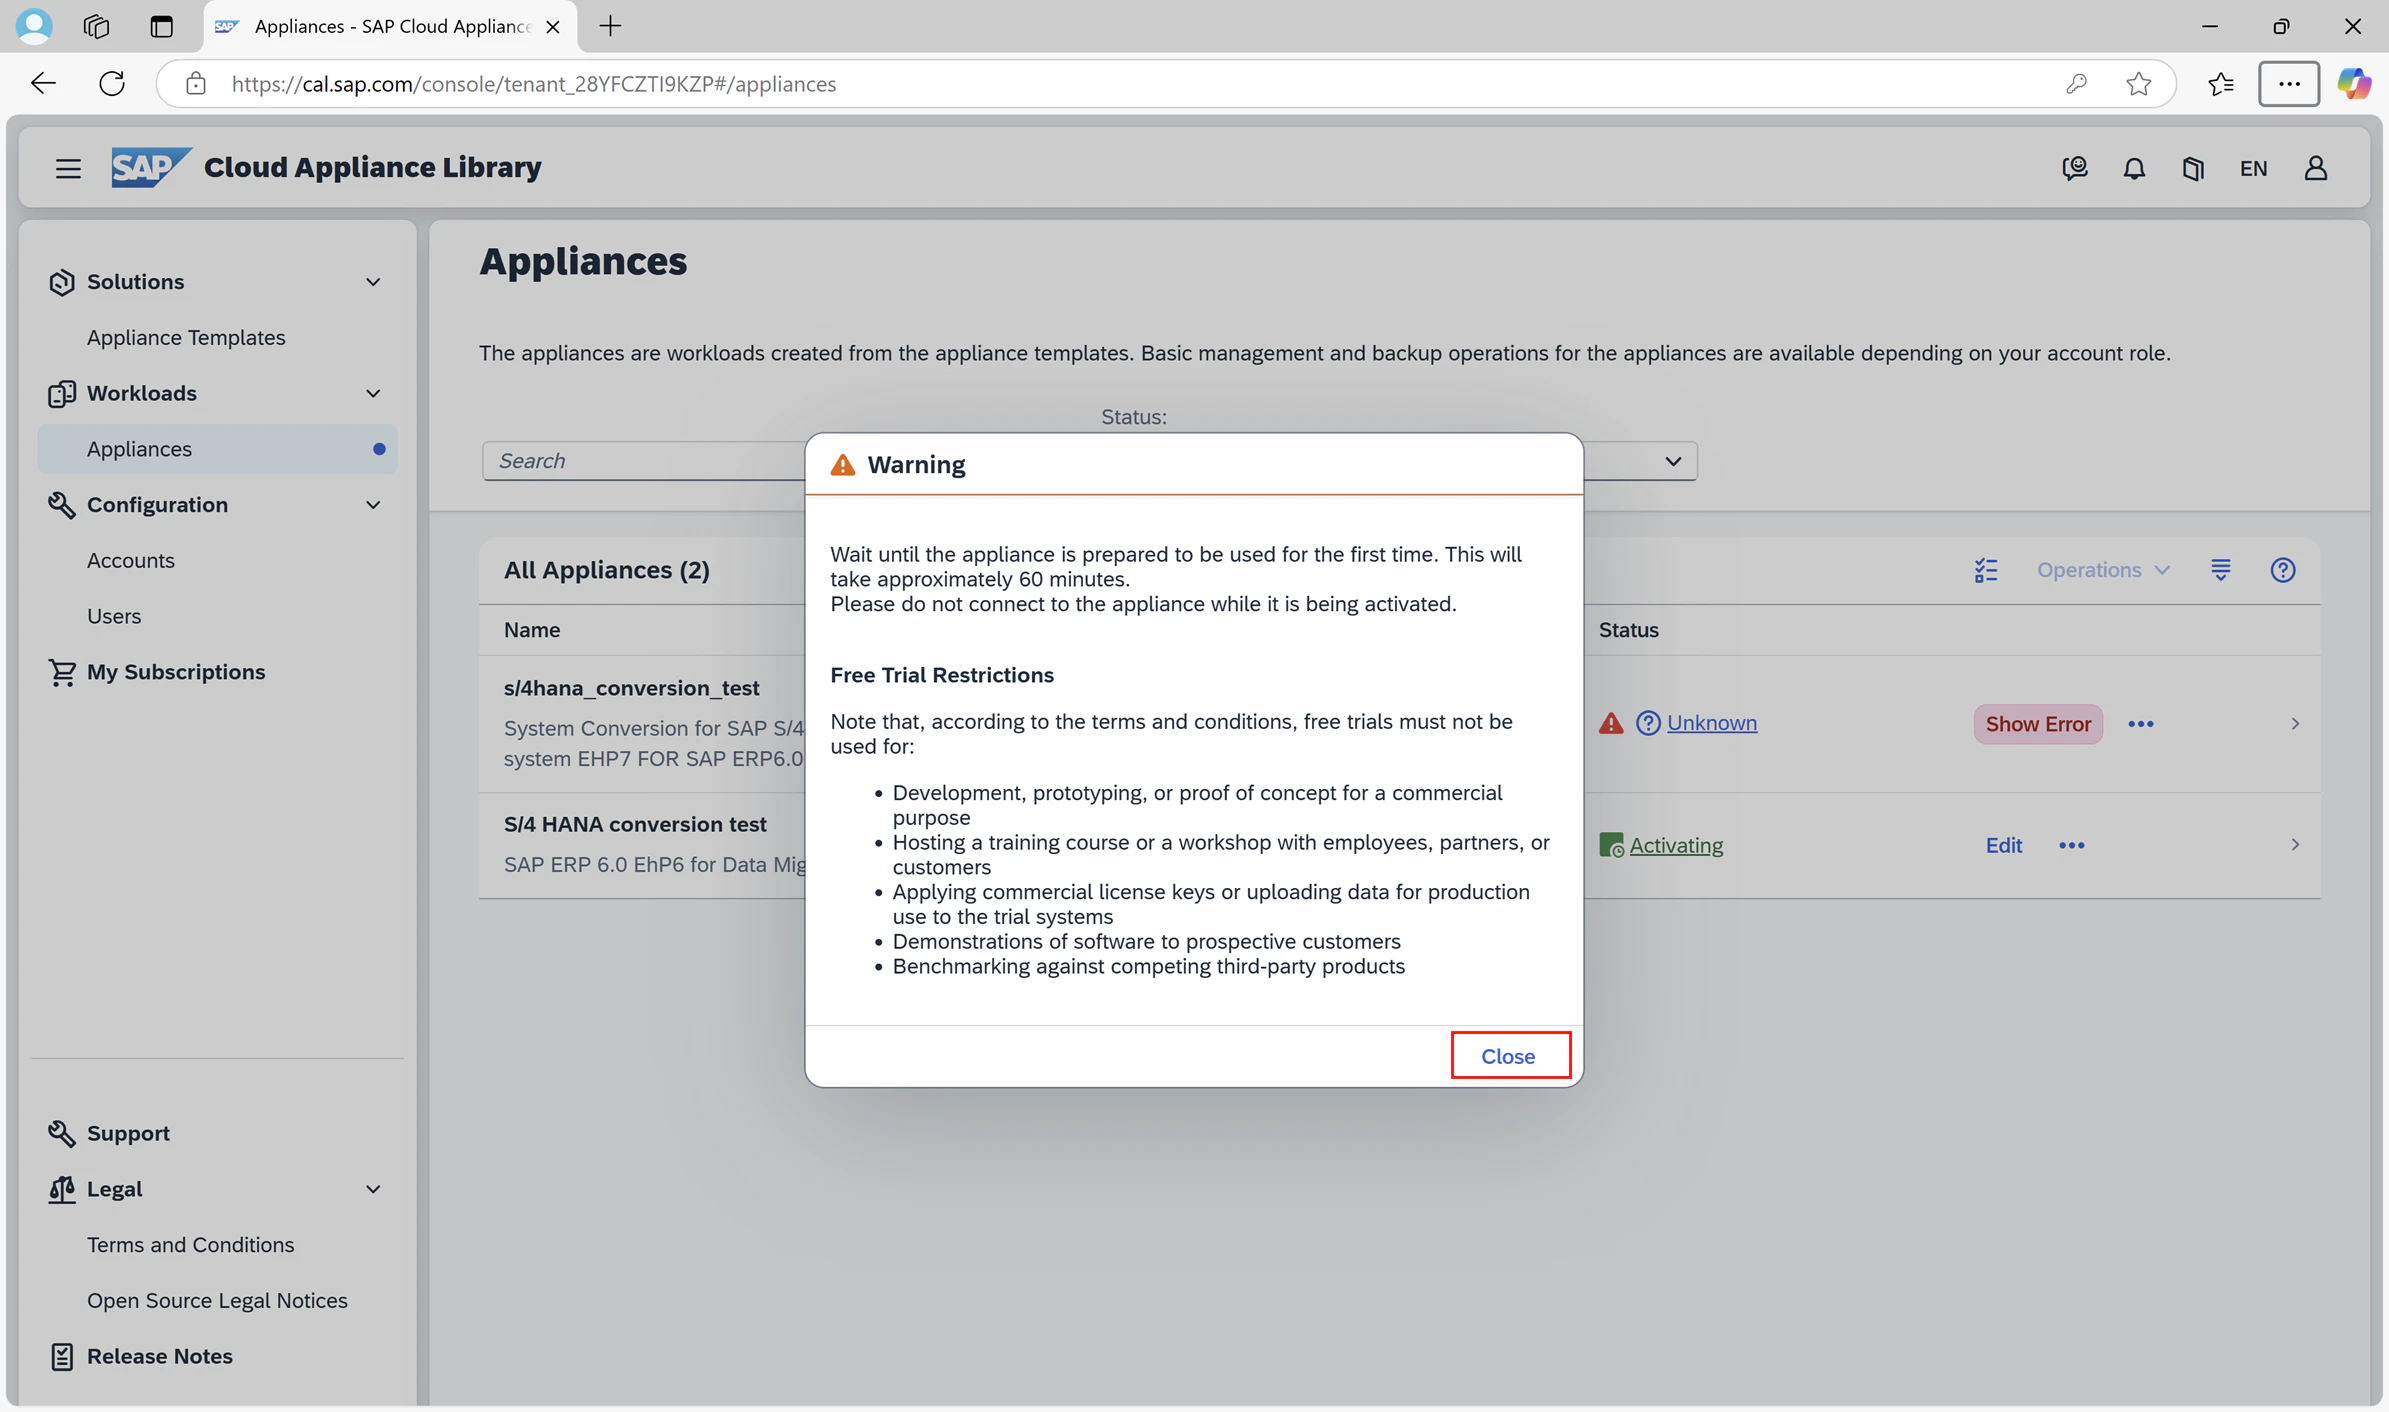This screenshot has width=2389, height=1412.
Task: Click the Unknown status link
Action: 1712,723
